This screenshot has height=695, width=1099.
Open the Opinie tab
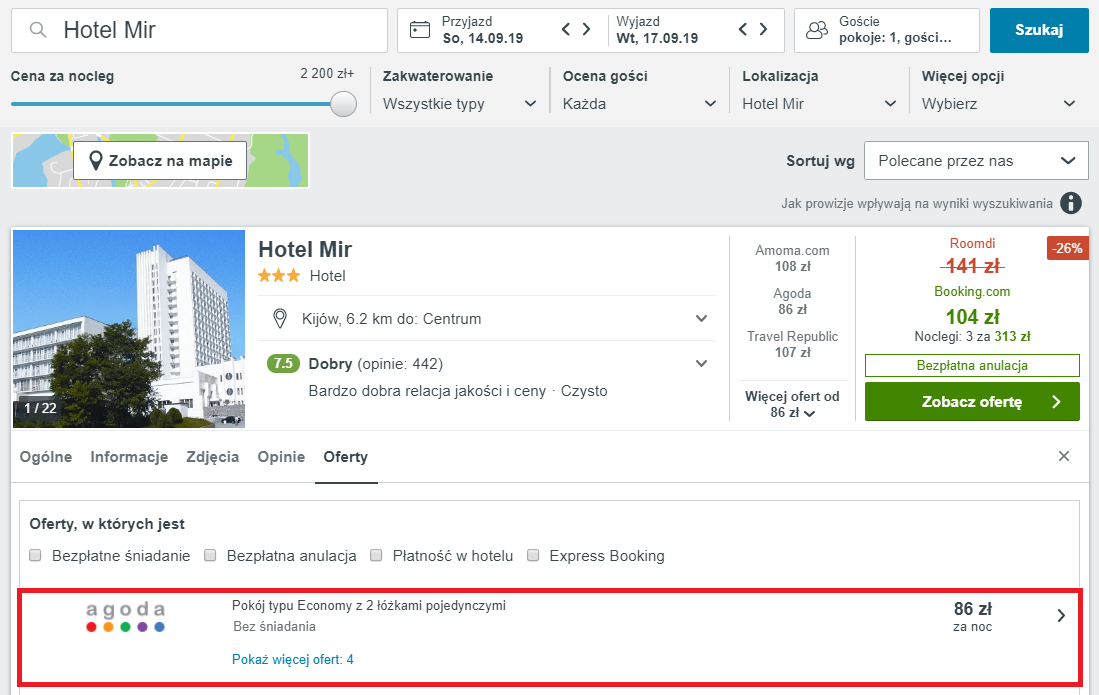[x=281, y=457]
